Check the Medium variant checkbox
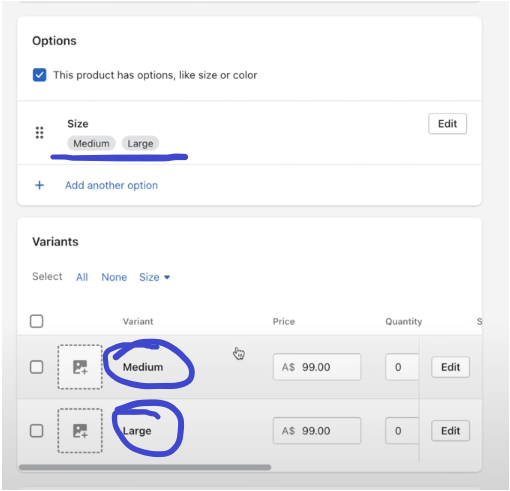This screenshot has width=510, height=491. [x=37, y=367]
